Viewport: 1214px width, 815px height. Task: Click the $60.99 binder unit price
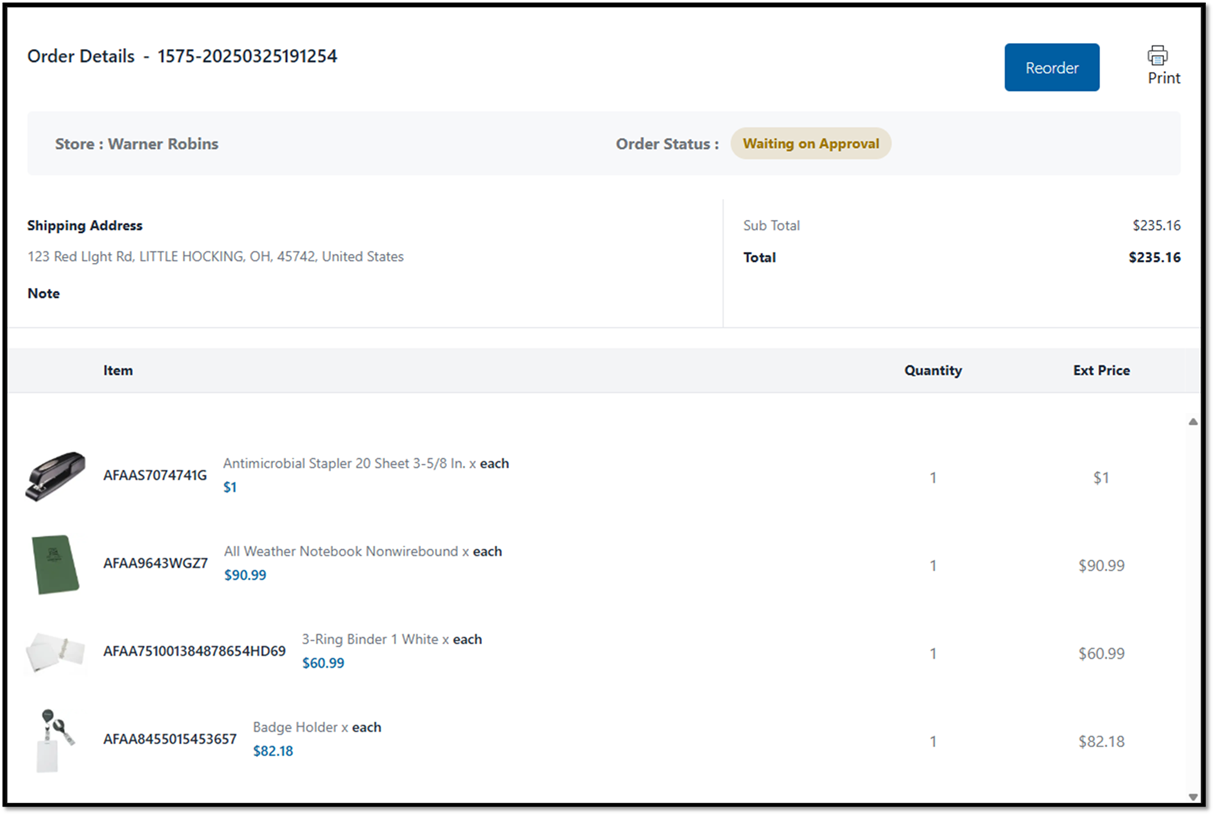click(323, 664)
